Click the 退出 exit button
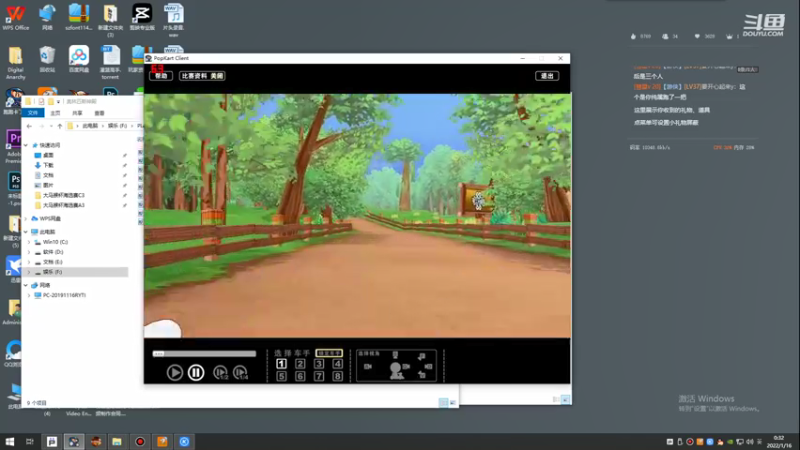 pyautogui.click(x=547, y=76)
